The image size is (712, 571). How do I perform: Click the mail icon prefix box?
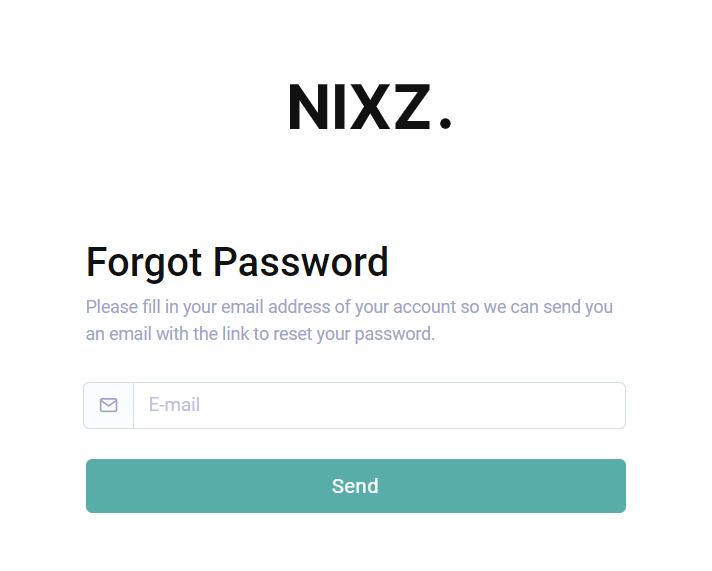109,405
